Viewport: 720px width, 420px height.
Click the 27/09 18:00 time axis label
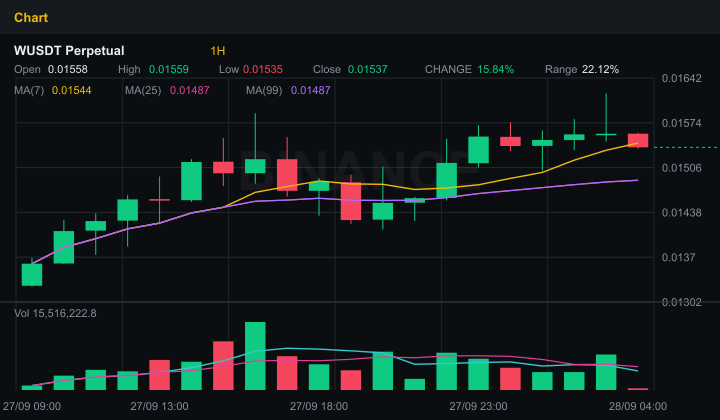[319, 406]
